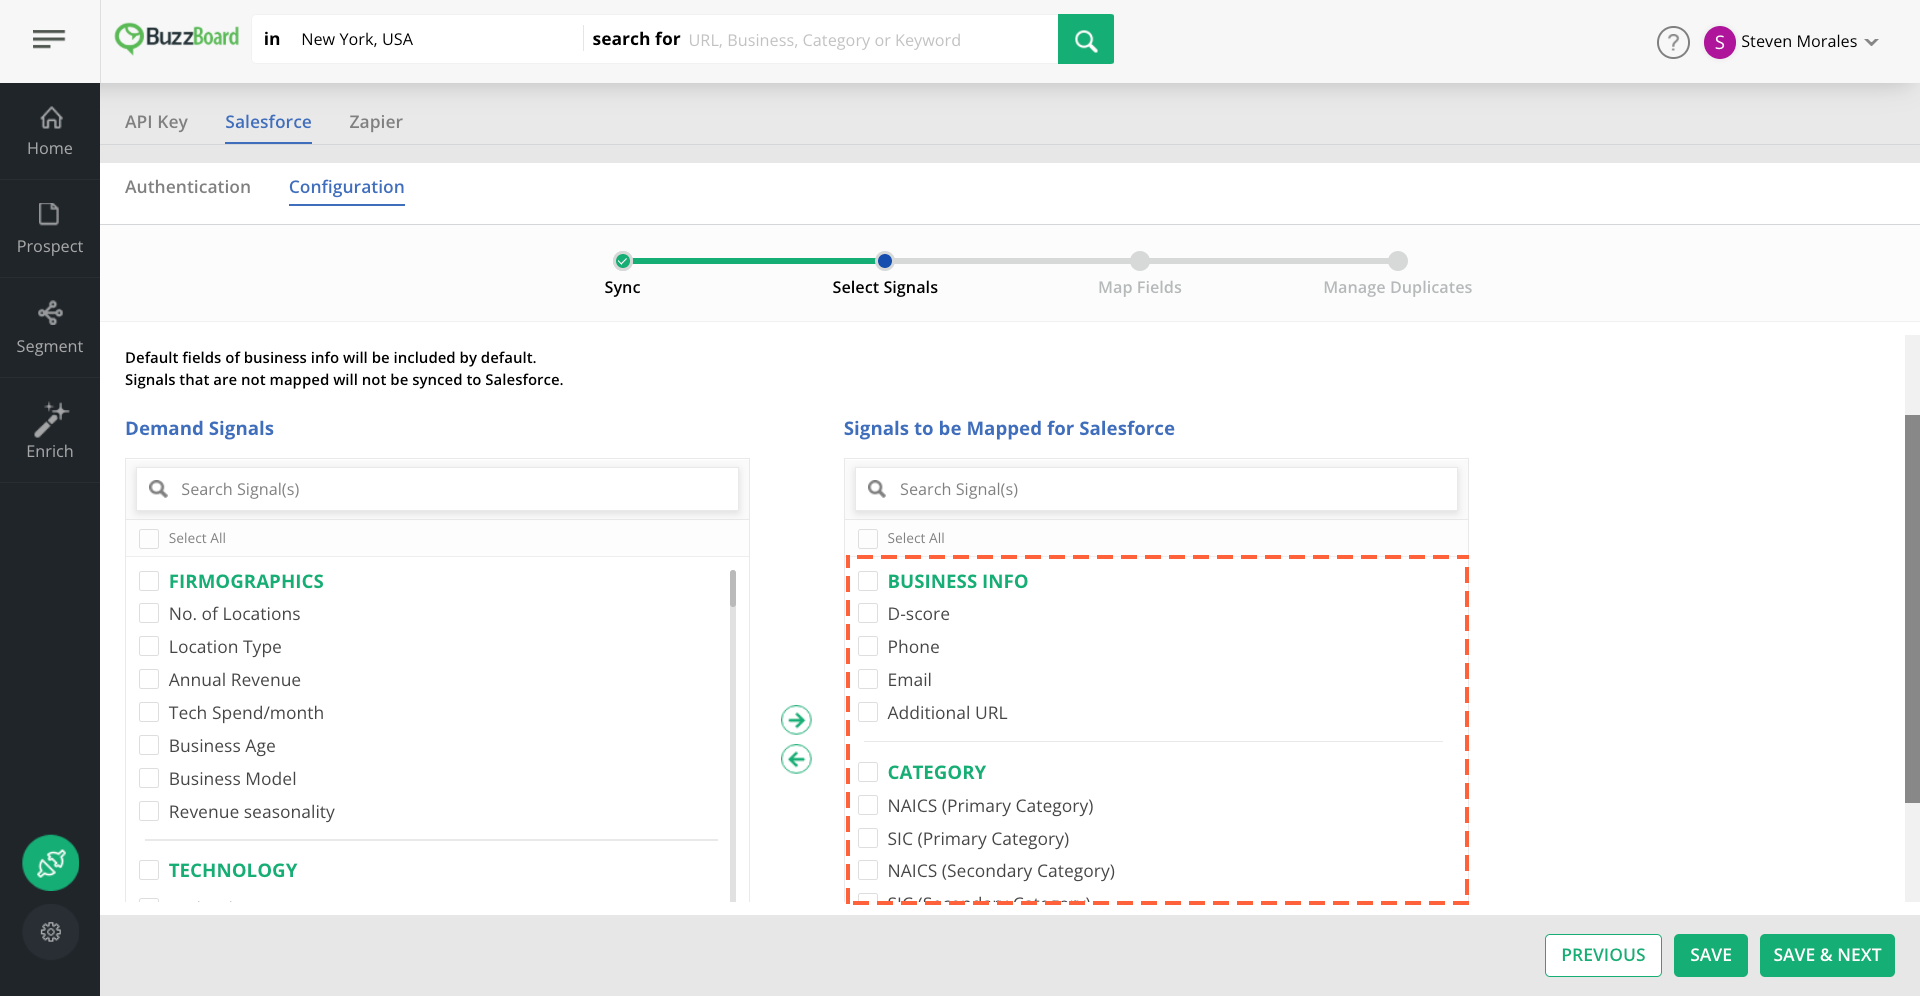This screenshot has width=1920, height=996.
Task: Check NAICS (Secondary Category)
Action: (868, 870)
